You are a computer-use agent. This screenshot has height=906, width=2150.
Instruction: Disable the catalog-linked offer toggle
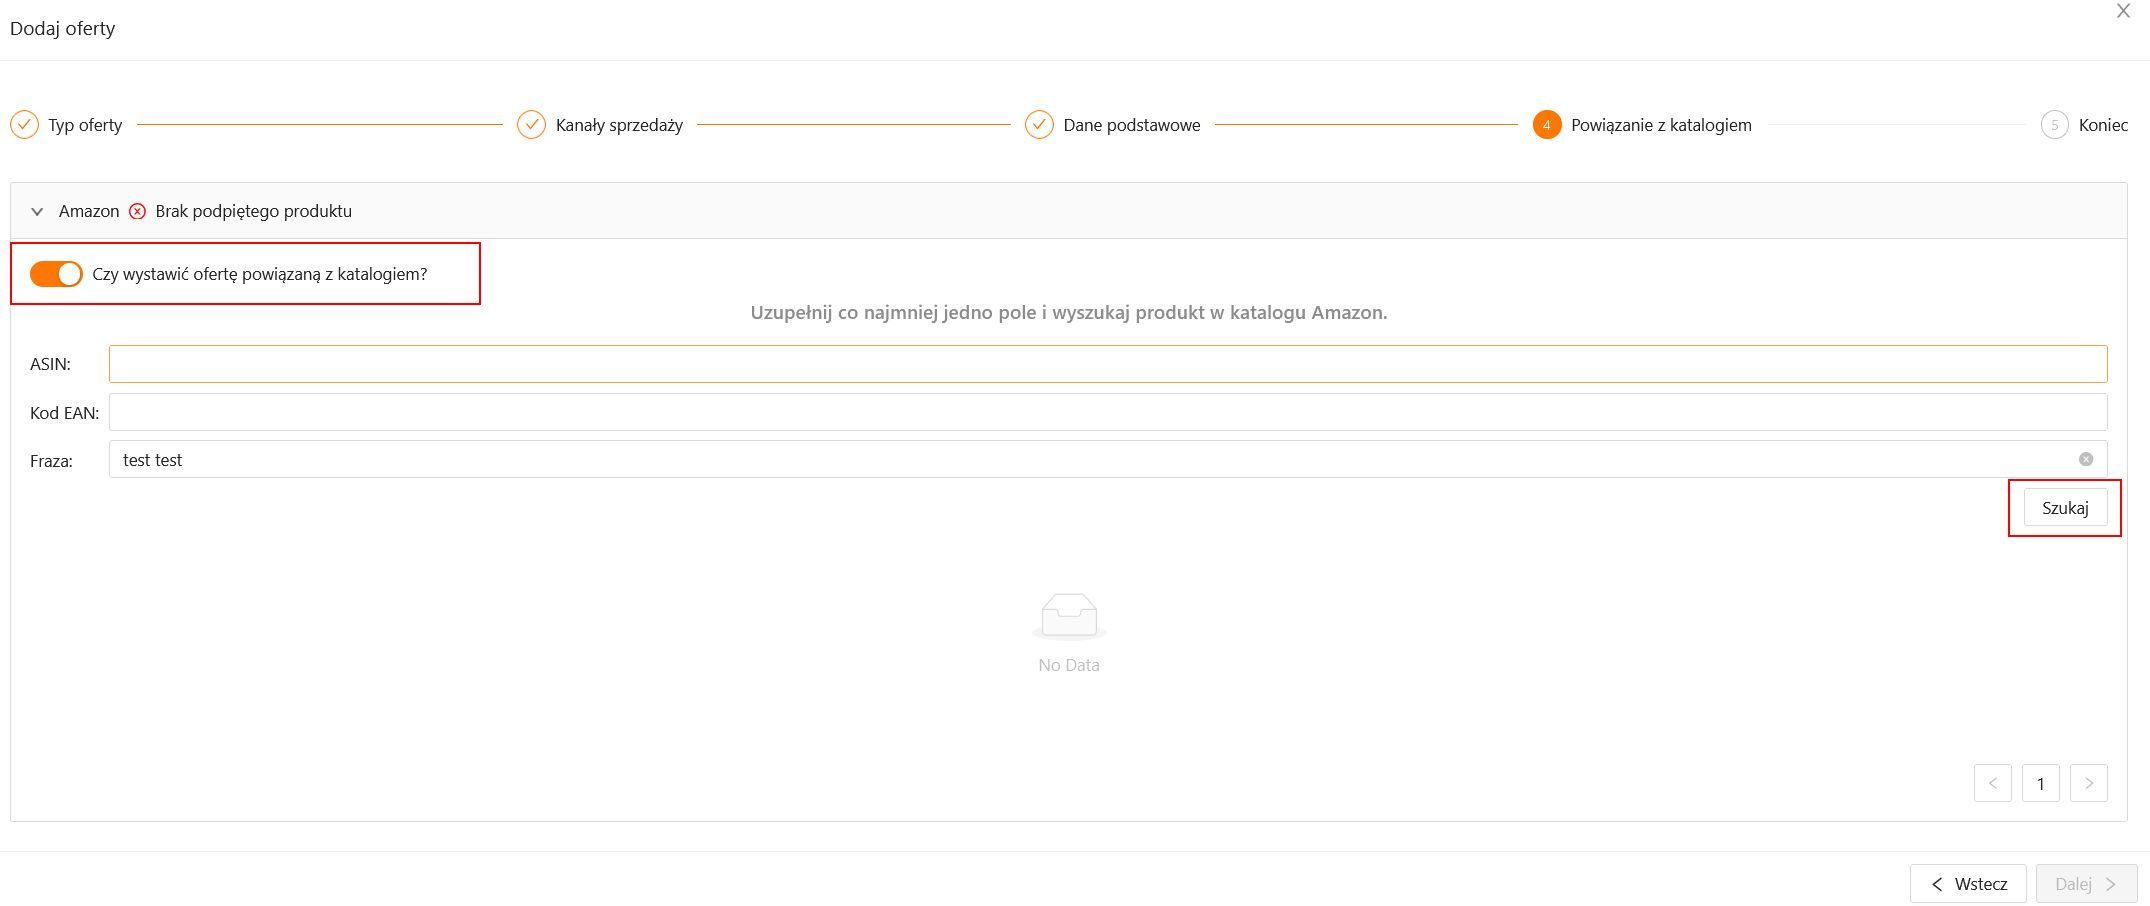tap(56, 274)
